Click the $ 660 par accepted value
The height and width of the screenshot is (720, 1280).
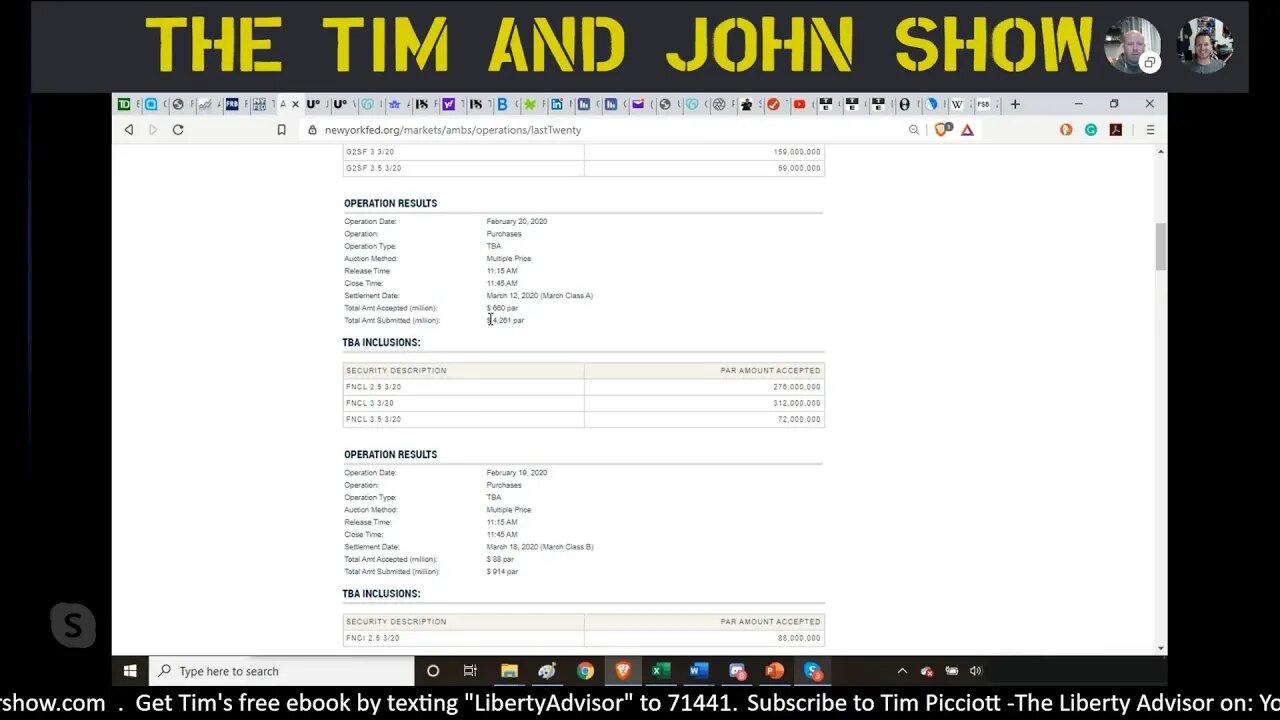click(x=503, y=308)
